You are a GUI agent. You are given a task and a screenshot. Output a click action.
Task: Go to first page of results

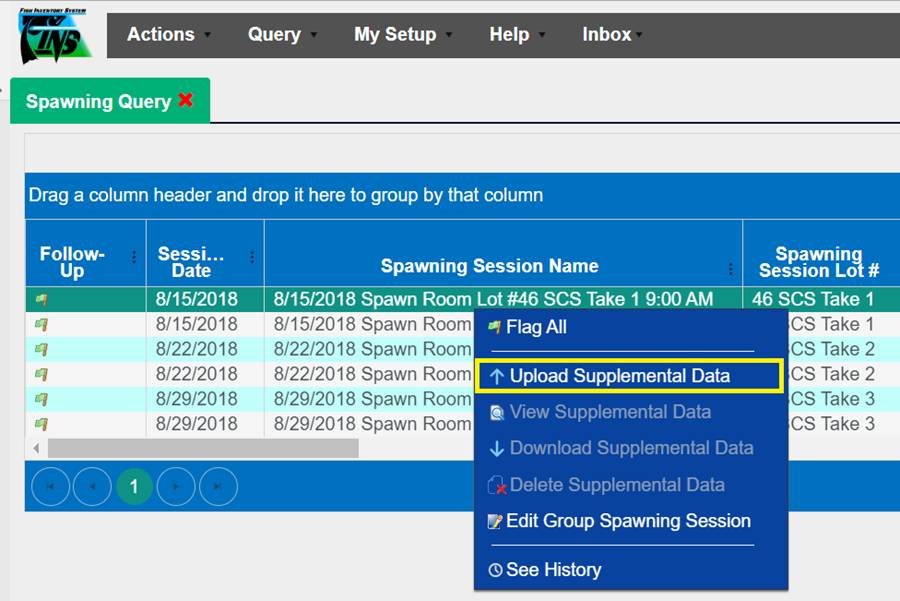[x=50, y=487]
